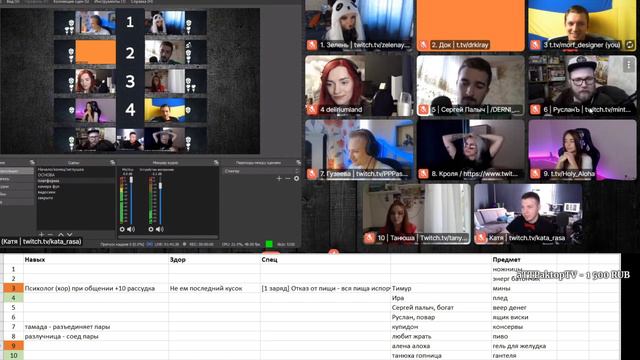This screenshot has width=640, height=360.
Task: Click the green status indicator in OBS status bar
Action: [x=269, y=244]
